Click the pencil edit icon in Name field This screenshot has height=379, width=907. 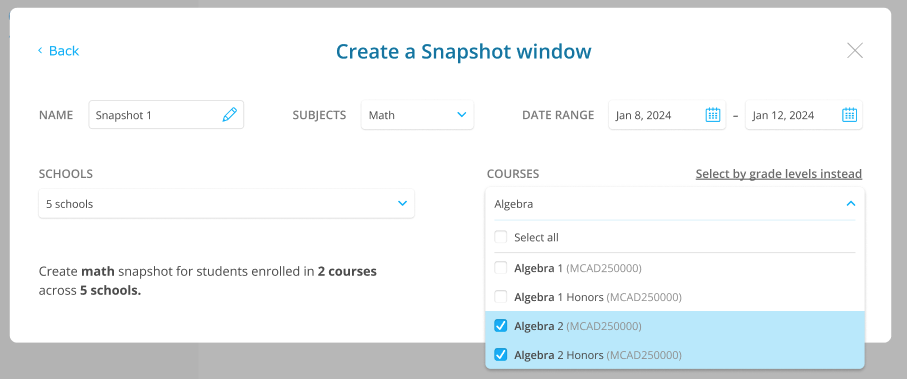[229, 115]
